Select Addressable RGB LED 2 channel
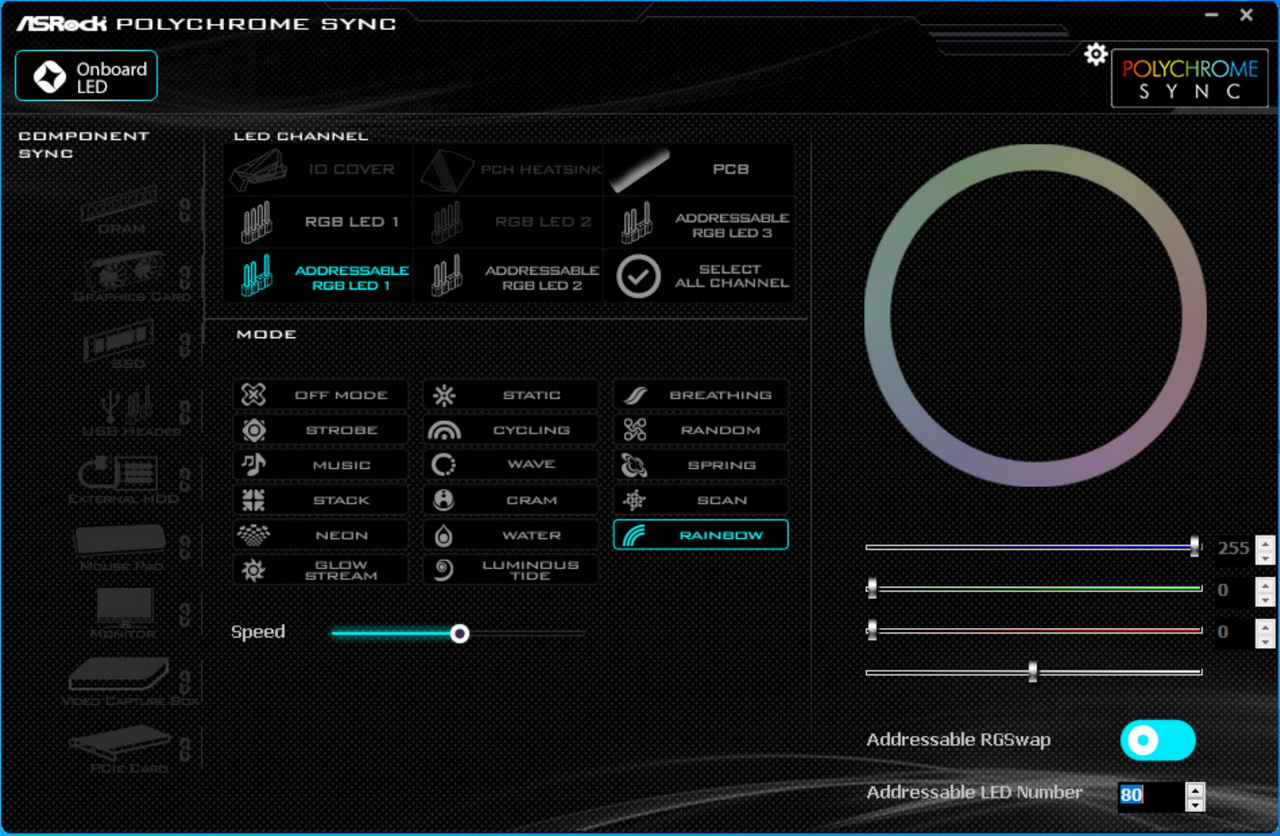Image resolution: width=1280 pixels, height=836 pixels. (x=509, y=277)
